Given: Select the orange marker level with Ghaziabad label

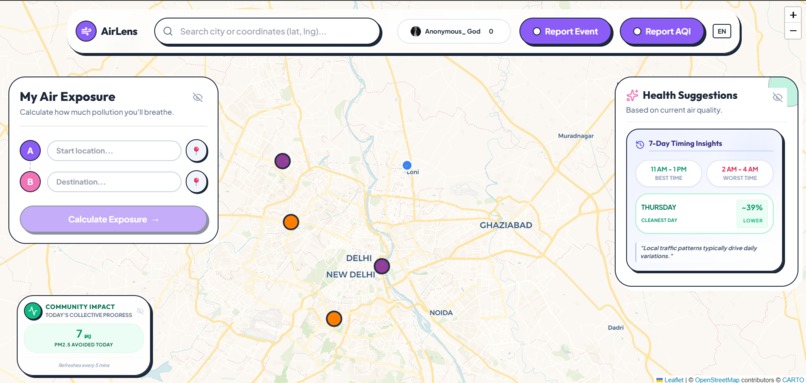Looking at the screenshot, I should (x=291, y=222).
